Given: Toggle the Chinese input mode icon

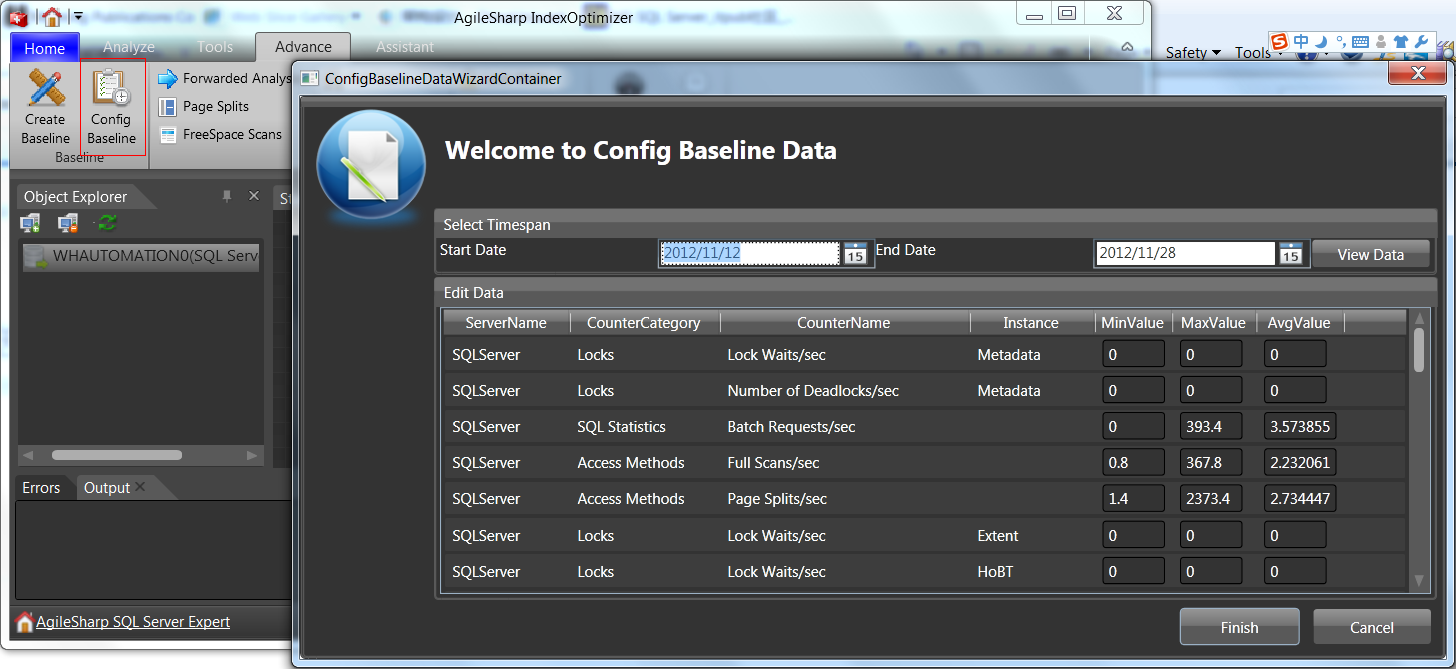Looking at the screenshot, I should click(x=1301, y=41).
